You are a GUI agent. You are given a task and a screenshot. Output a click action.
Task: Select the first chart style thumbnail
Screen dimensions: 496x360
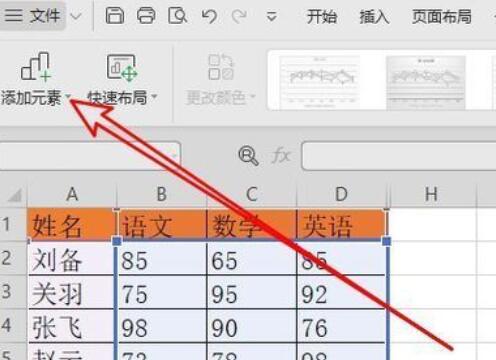pos(319,82)
